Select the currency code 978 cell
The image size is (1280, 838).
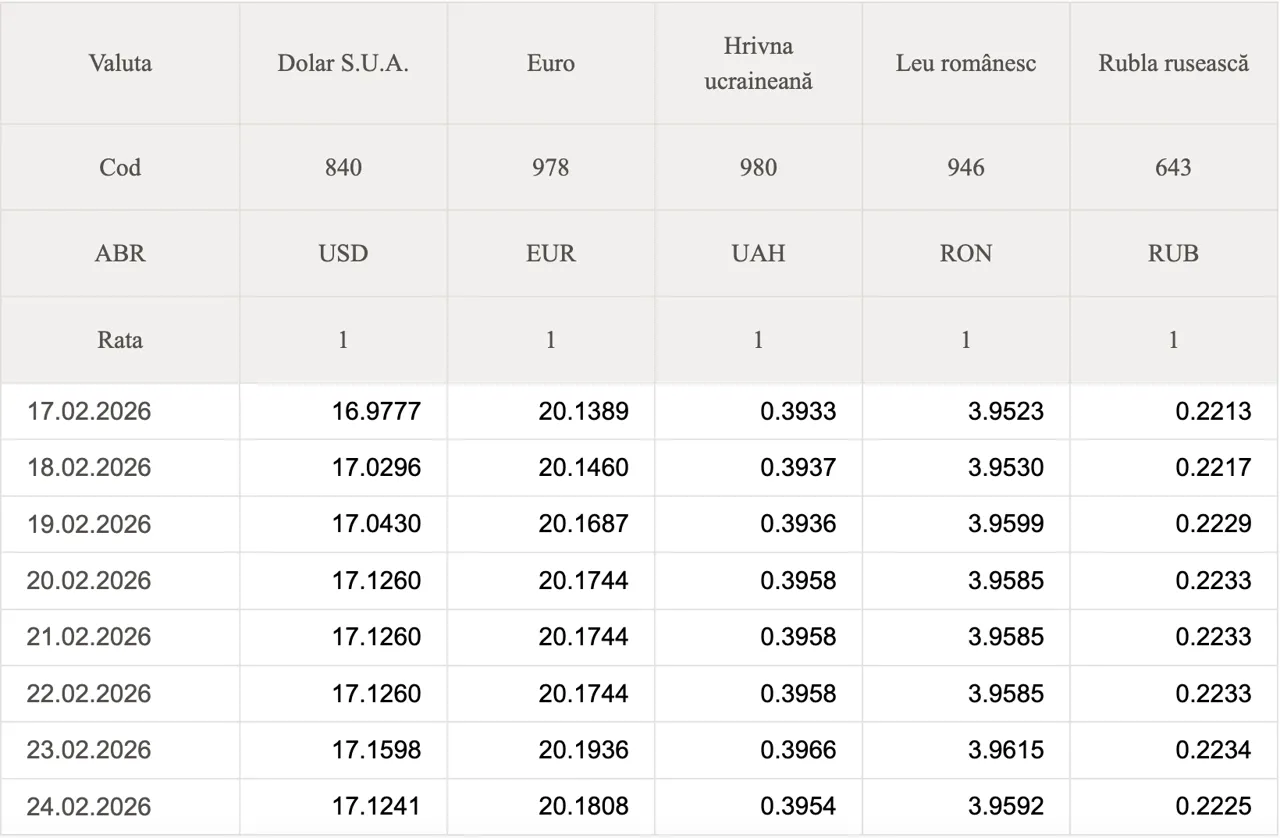[551, 167]
